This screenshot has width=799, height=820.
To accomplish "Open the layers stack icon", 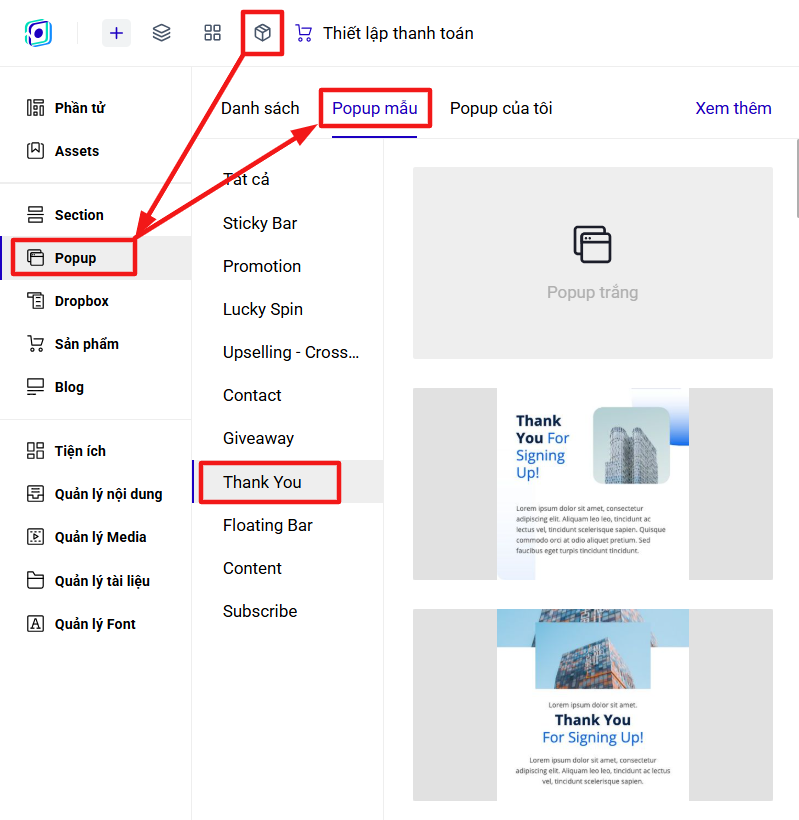I will pyautogui.click(x=162, y=33).
